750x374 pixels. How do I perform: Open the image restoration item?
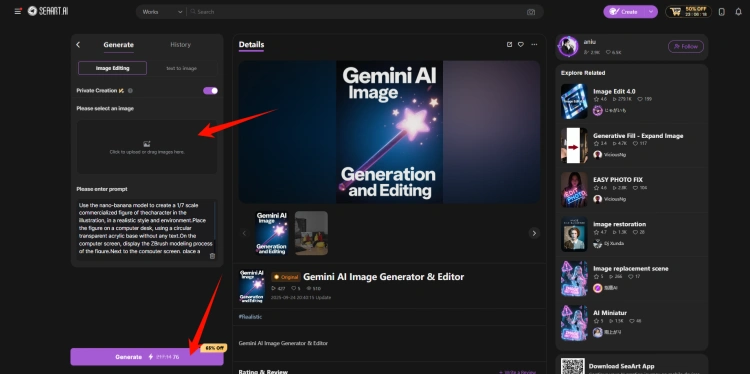tap(619, 224)
